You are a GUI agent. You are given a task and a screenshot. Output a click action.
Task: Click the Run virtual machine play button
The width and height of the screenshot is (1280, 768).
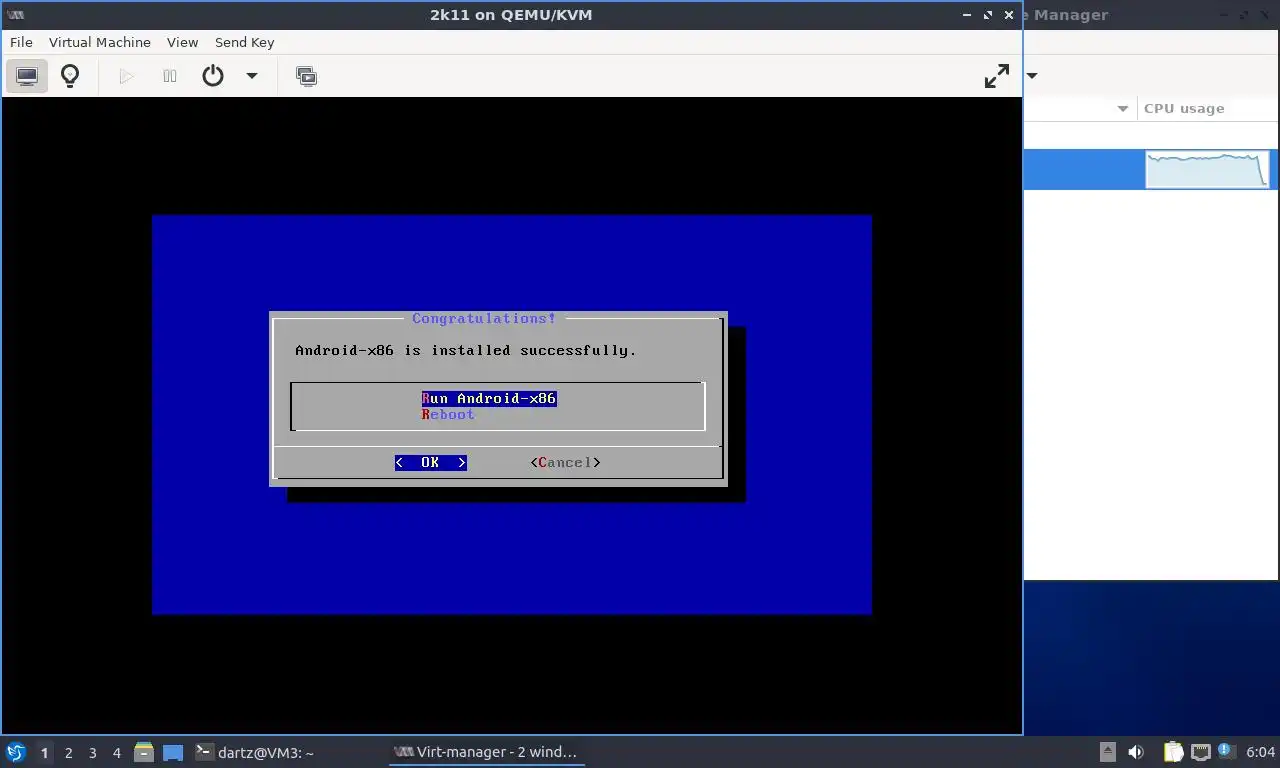coord(126,76)
